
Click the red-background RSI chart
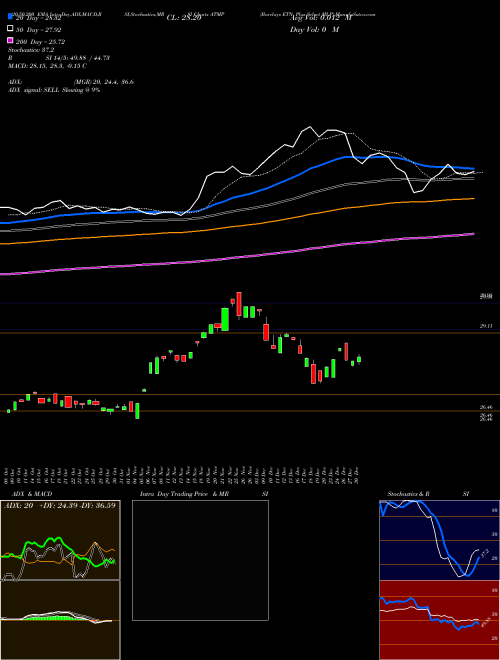pyautogui.click(x=439, y=620)
